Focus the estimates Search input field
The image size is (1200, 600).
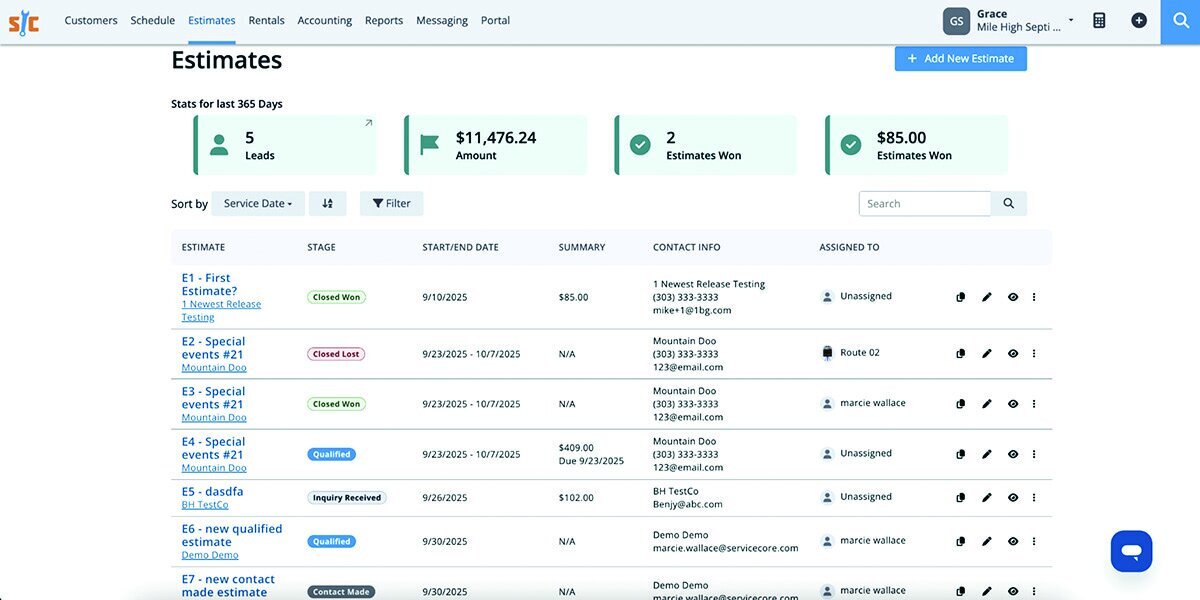[x=925, y=203]
